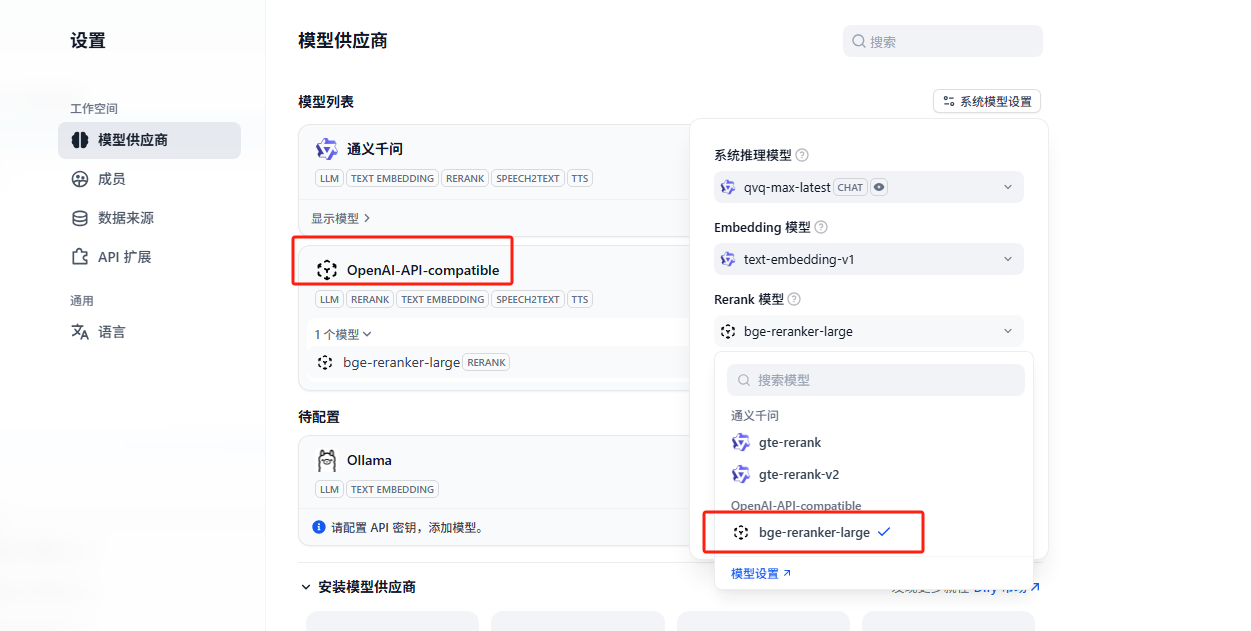Select bge-reranker-large in the dropdown list
1251x631 pixels.
coord(874,533)
